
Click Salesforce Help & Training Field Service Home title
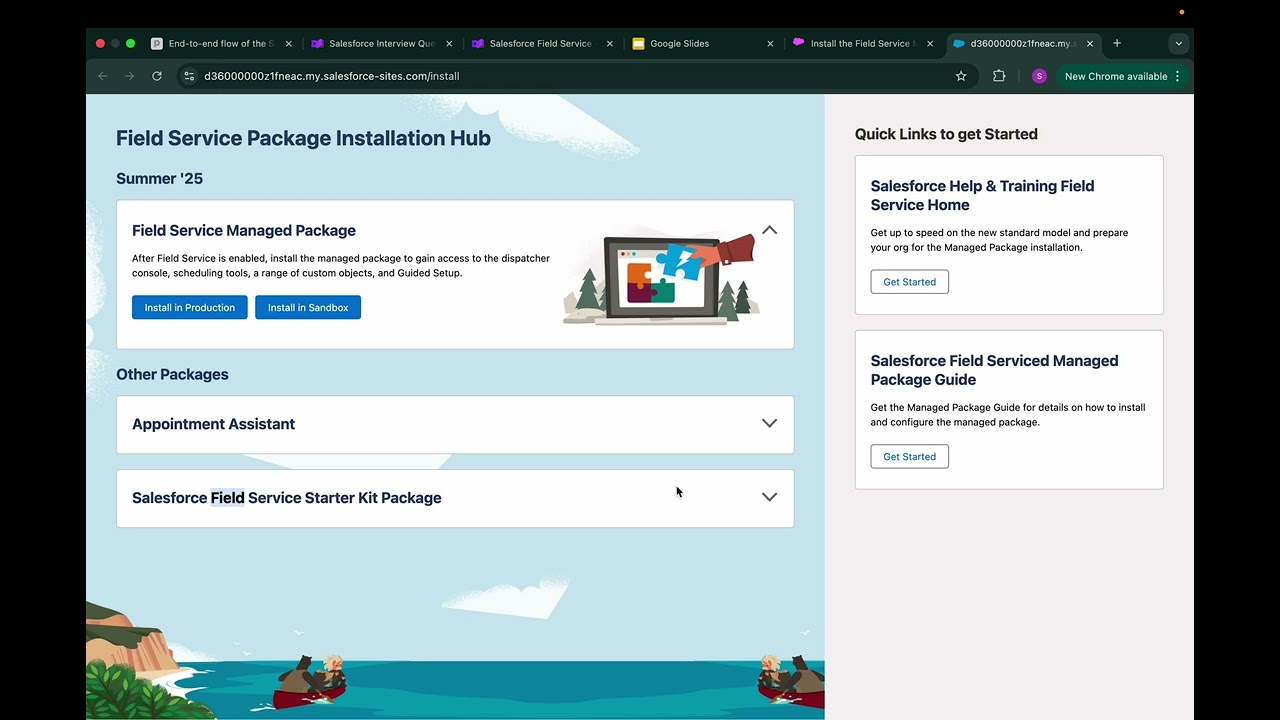(982, 195)
